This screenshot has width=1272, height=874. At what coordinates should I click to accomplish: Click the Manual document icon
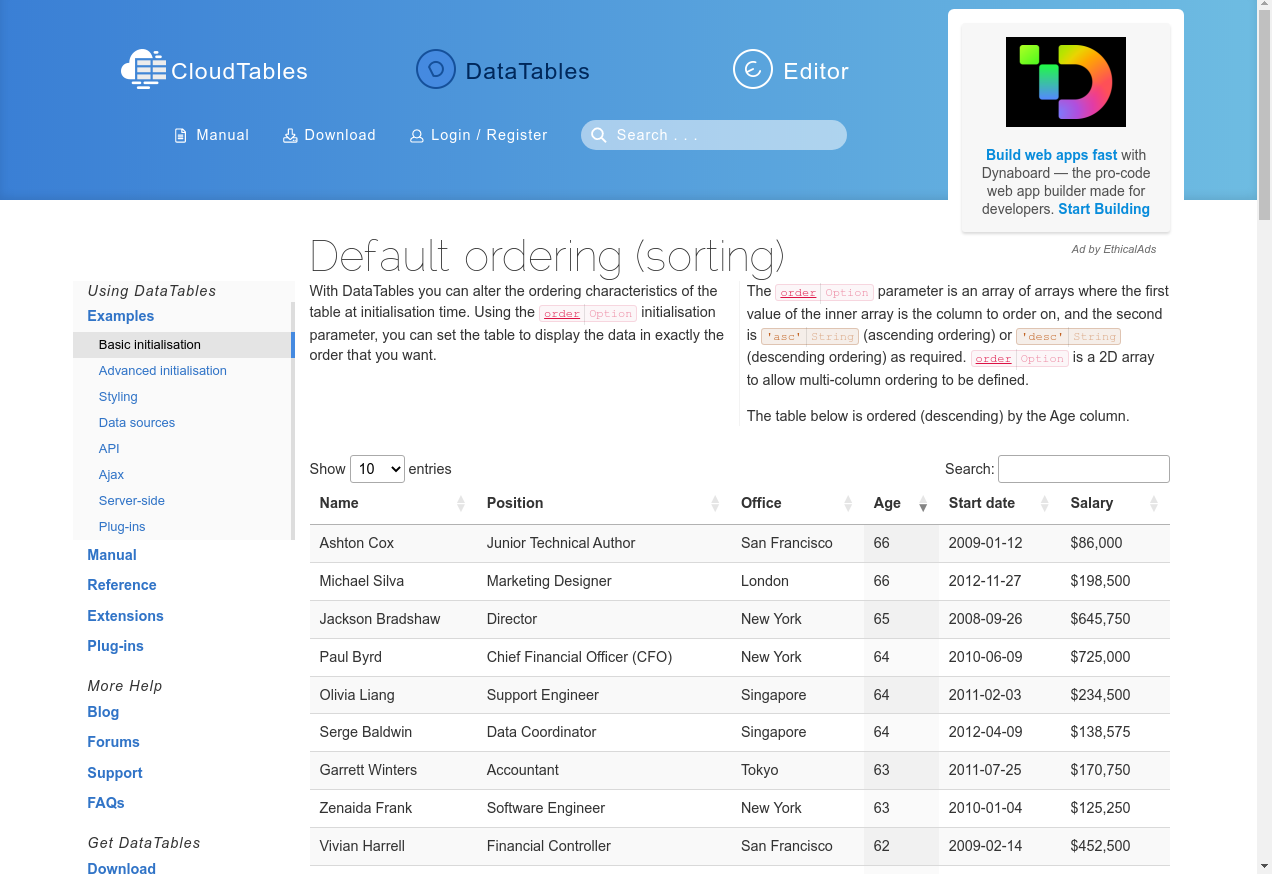pyautogui.click(x=181, y=136)
